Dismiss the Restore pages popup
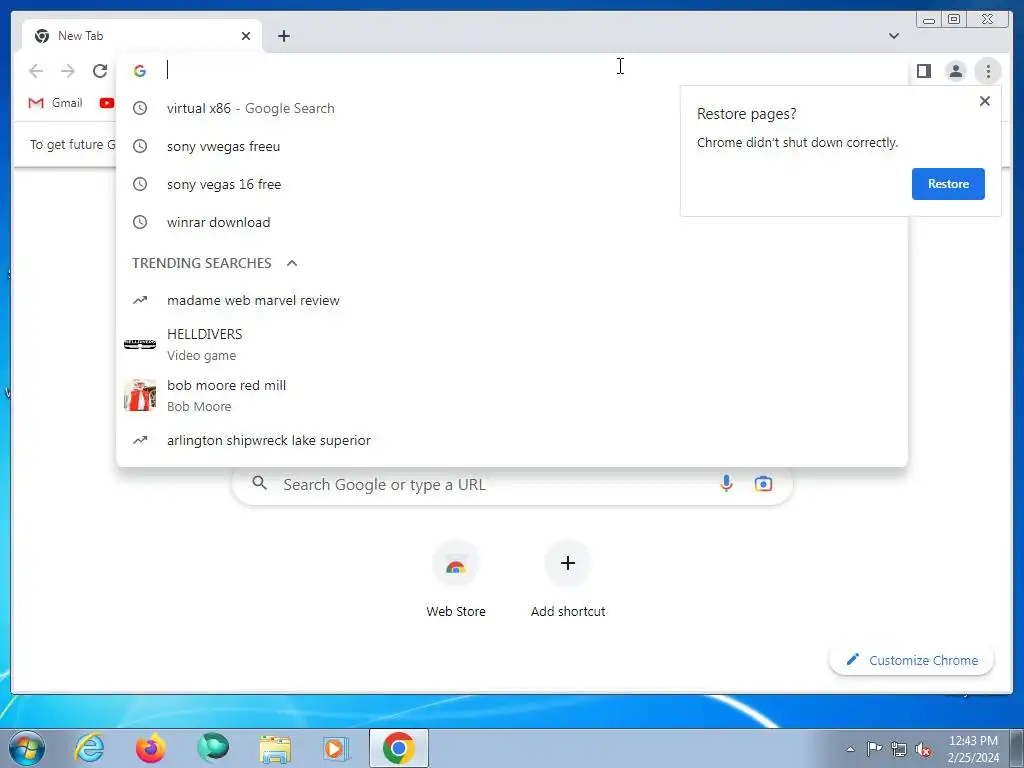The image size is (1024, 768). tap(985, 101)
